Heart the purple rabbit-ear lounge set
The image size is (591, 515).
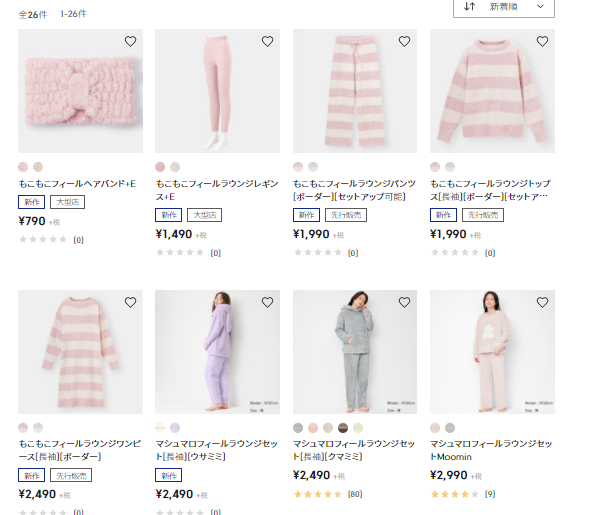(x=267, y=302)
